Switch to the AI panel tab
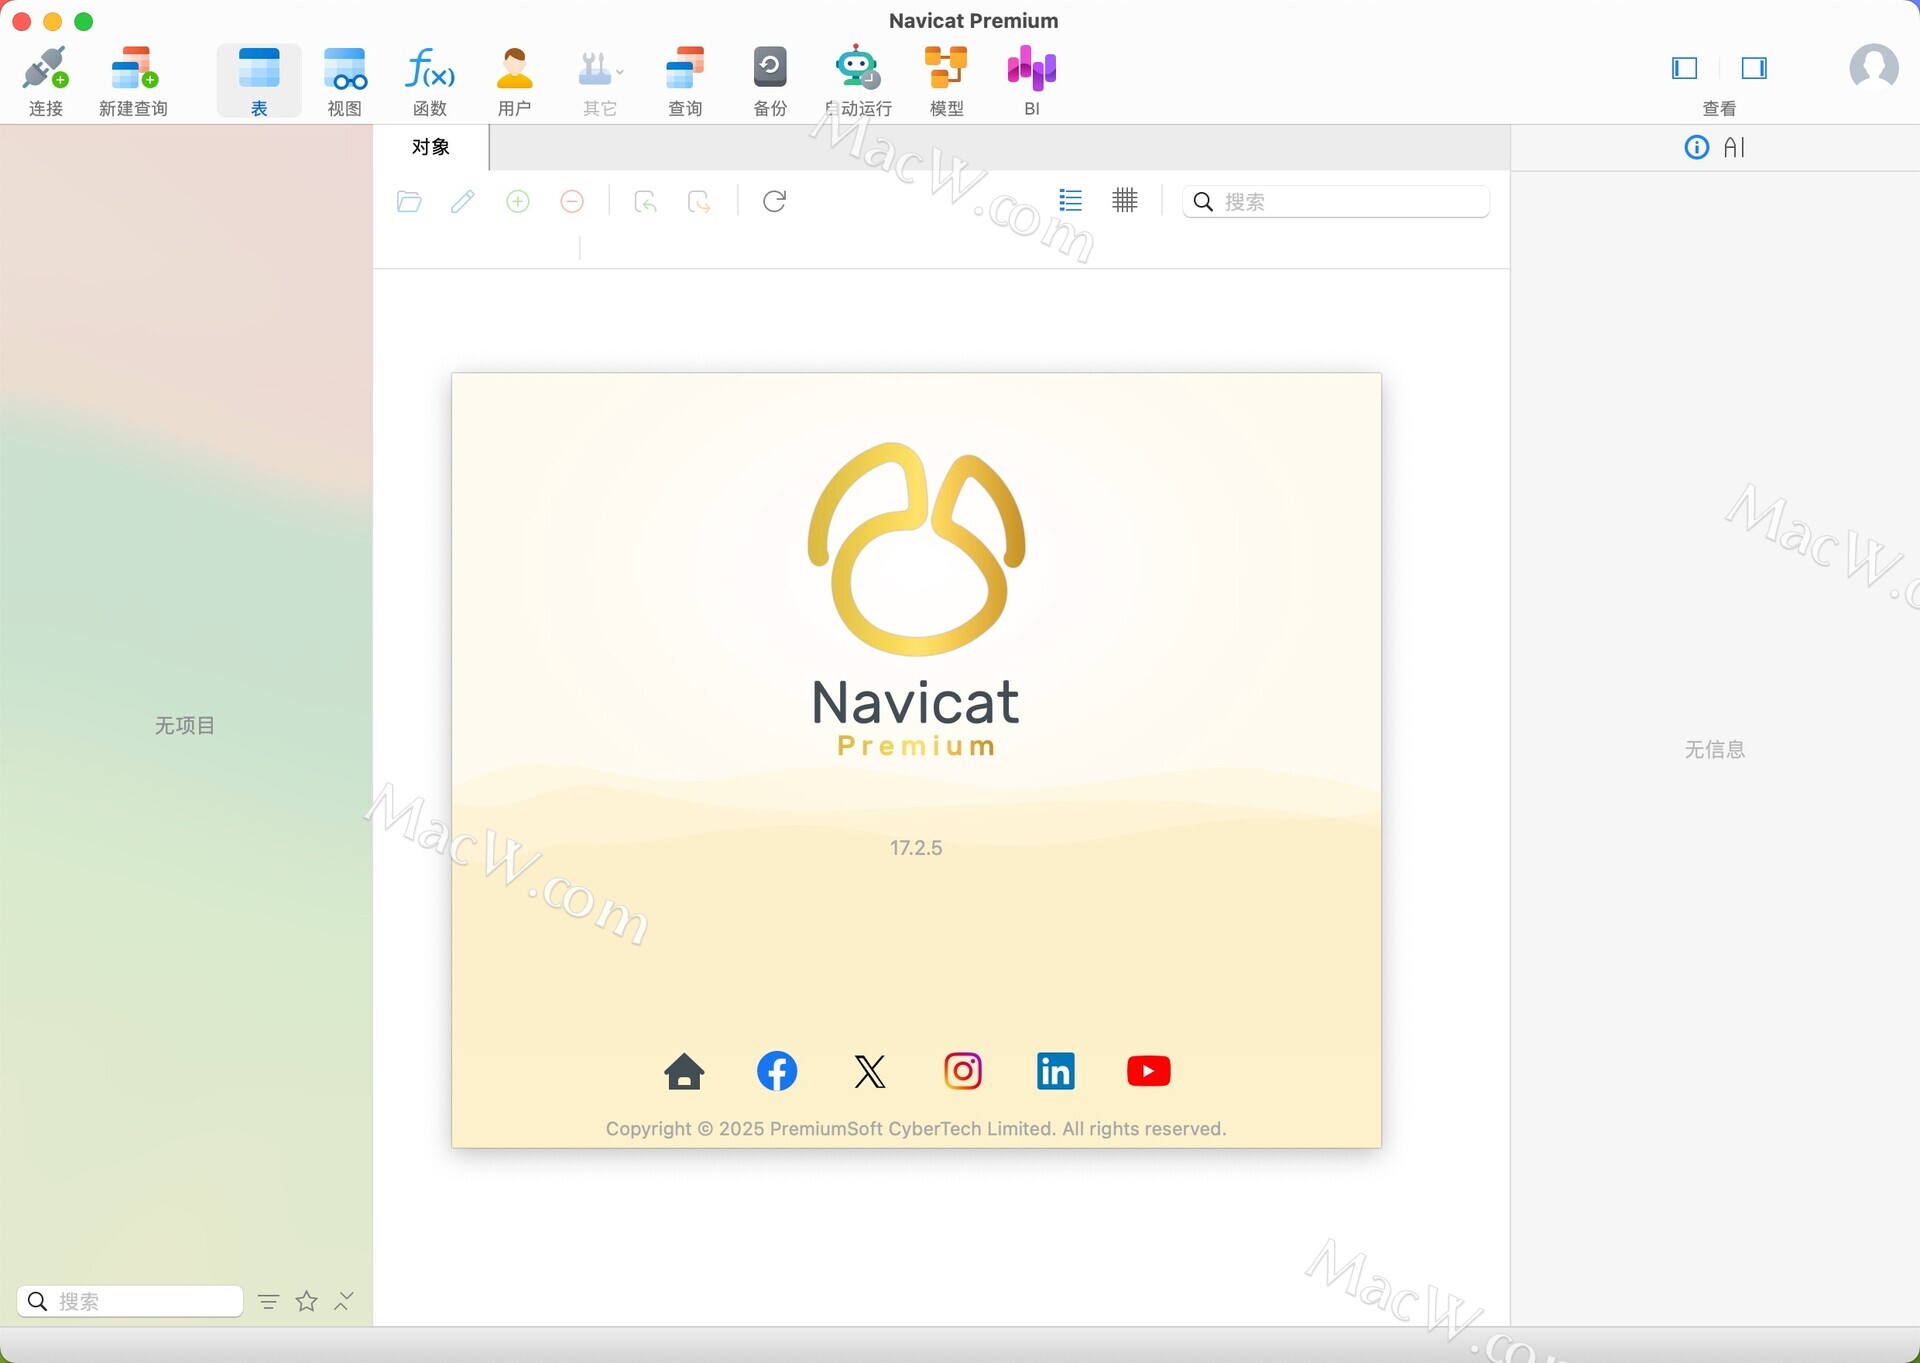1920x1363 pixels. click(1735, 148)
